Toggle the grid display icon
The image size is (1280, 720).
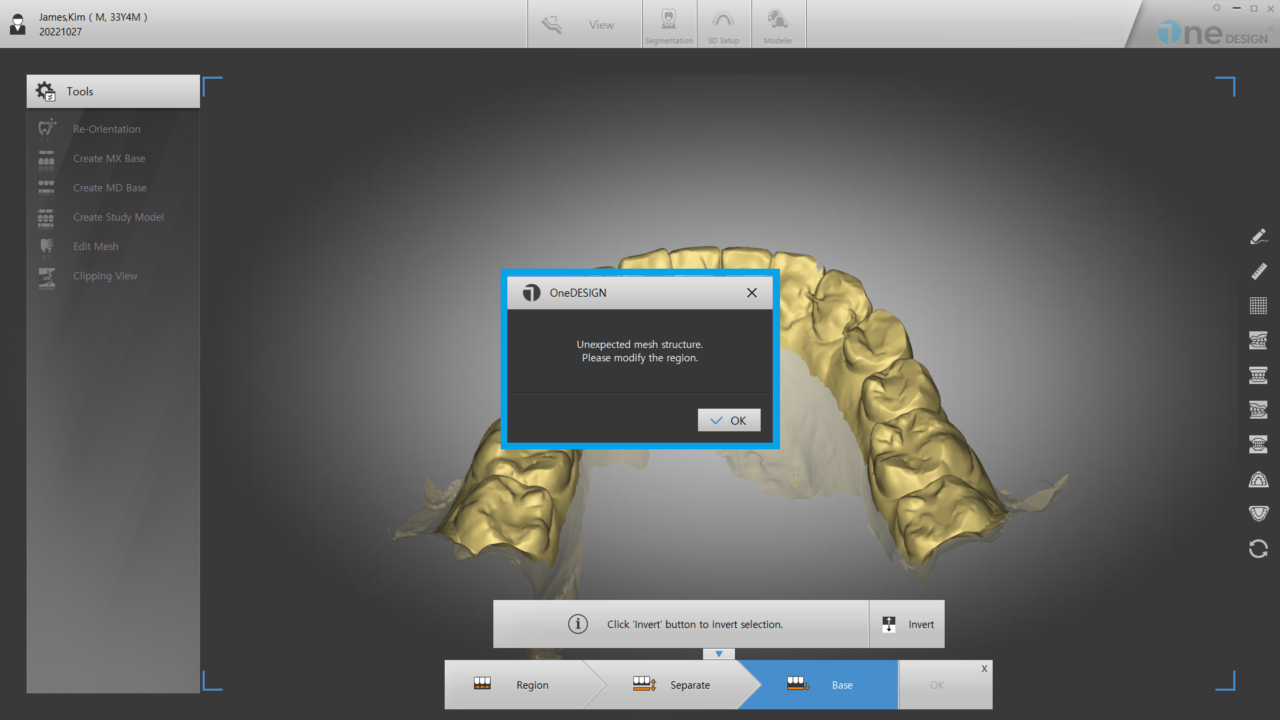[x=1258, y=305]
